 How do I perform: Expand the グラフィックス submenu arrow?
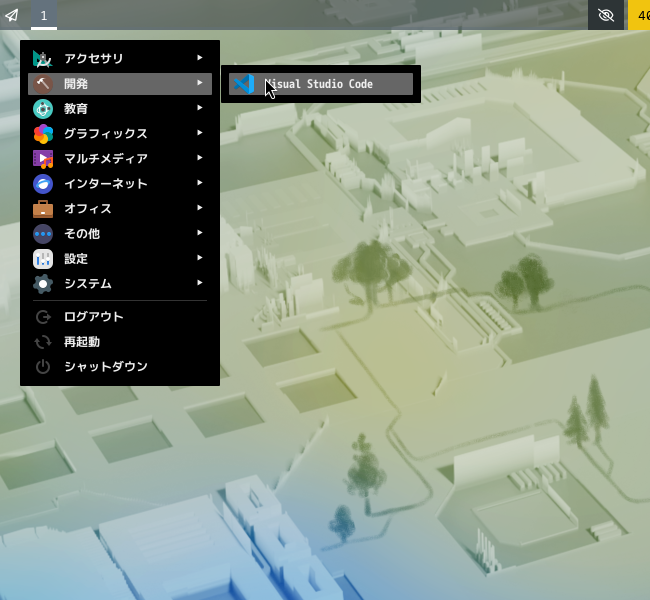tap(200, 133)
